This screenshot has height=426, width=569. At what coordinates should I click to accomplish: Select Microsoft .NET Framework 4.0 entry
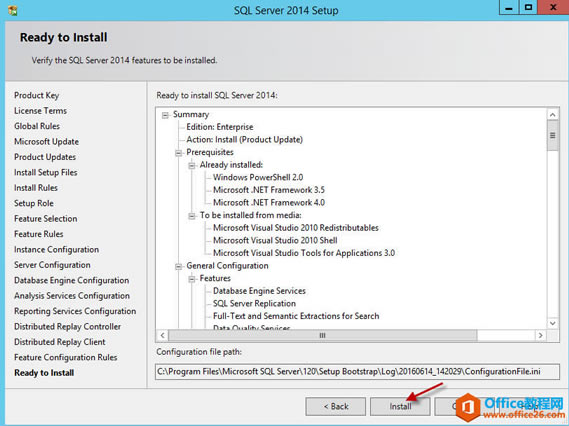click(x=269, y=203)
